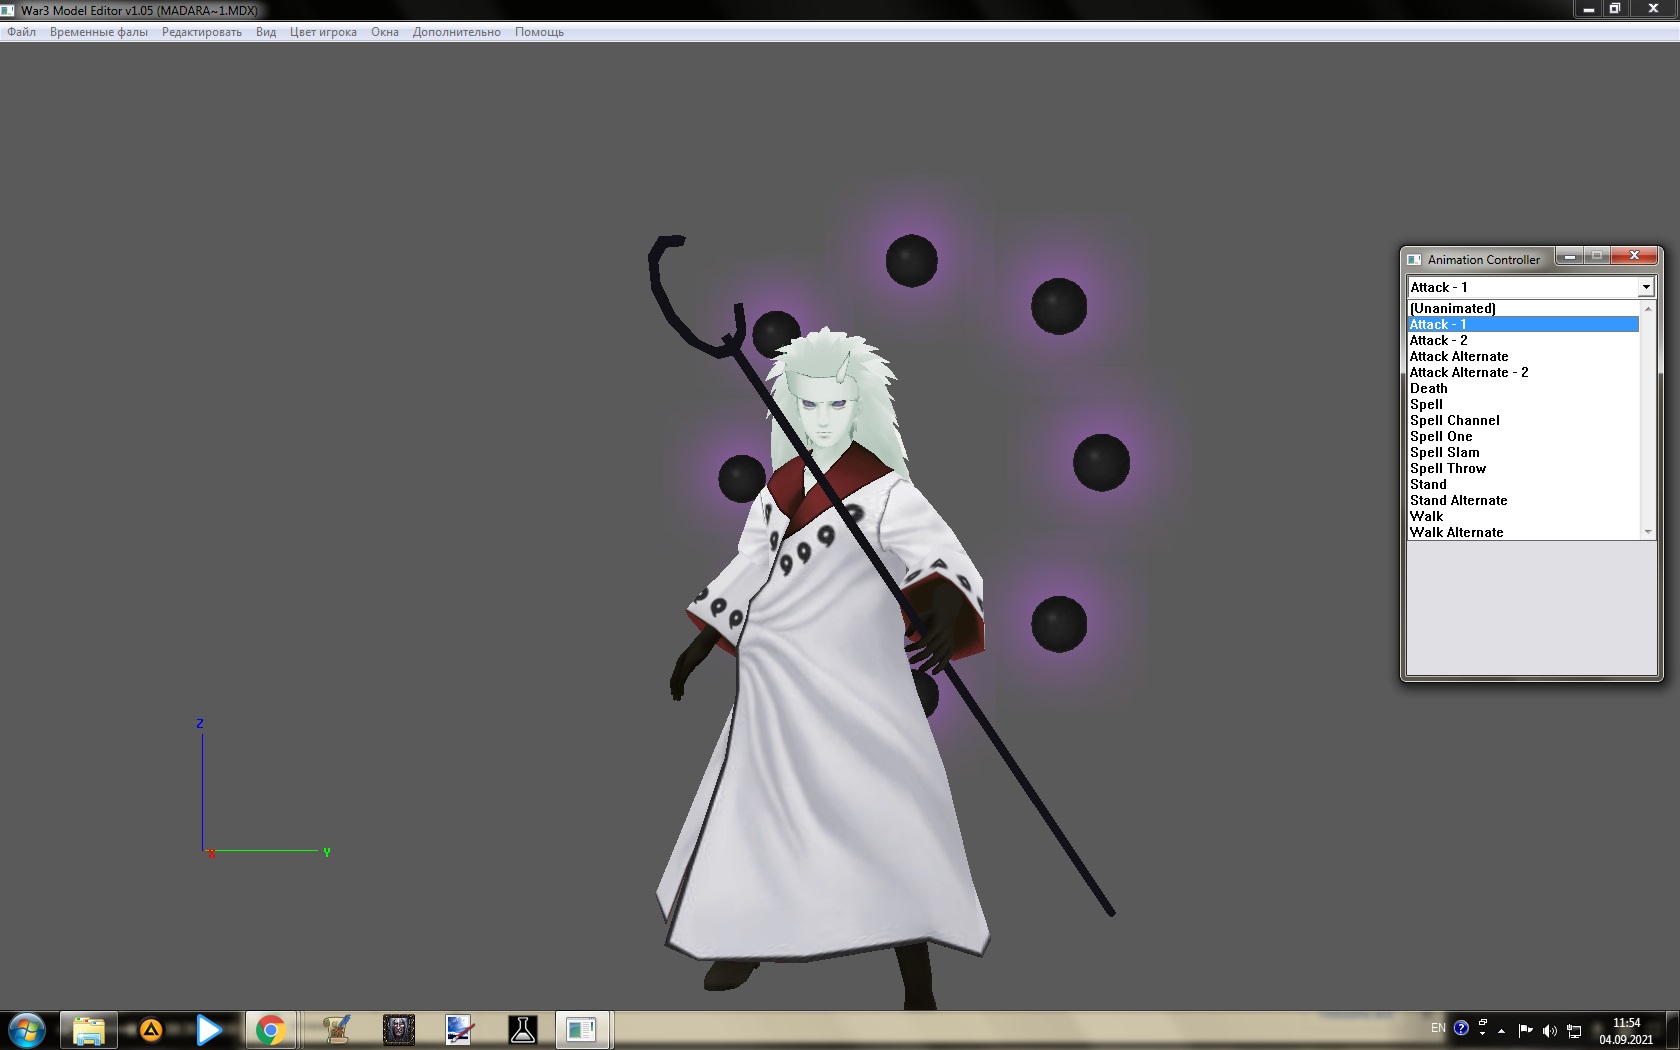Open the scroll-and-quill taskbar app
Screen dimensions: 1680x1050
[x=337, y=1030]
